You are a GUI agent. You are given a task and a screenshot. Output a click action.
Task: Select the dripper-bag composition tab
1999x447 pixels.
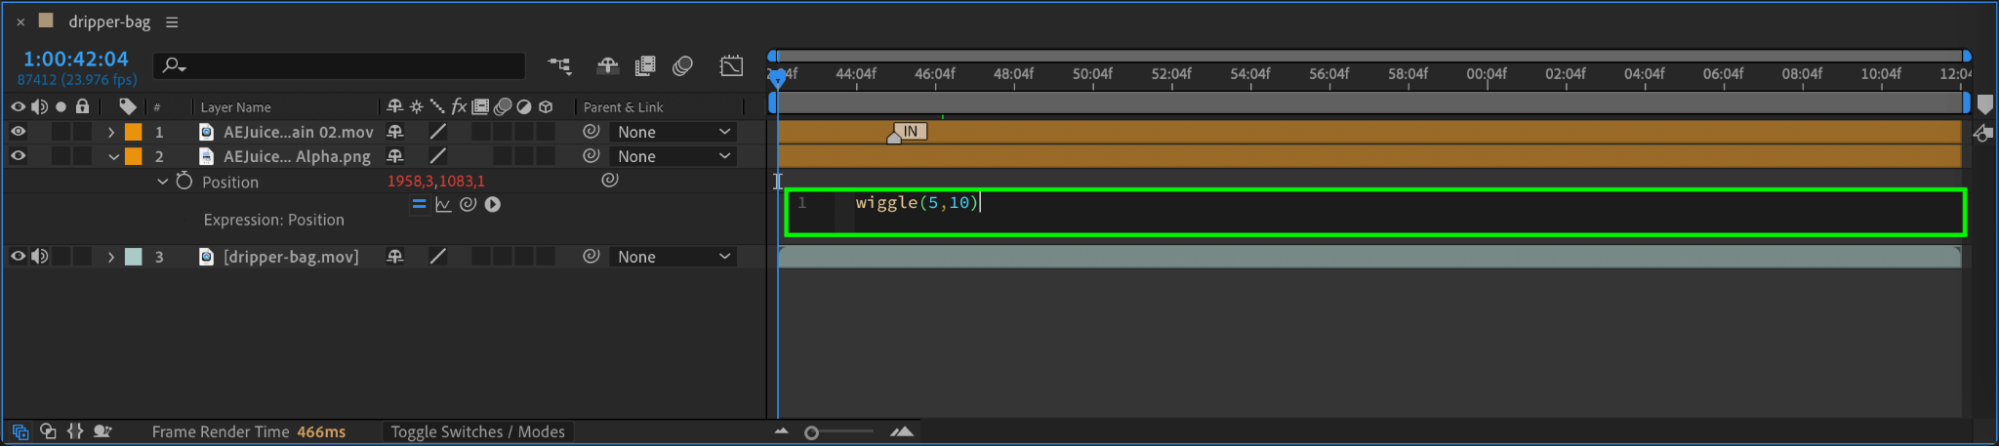point(109,22)
